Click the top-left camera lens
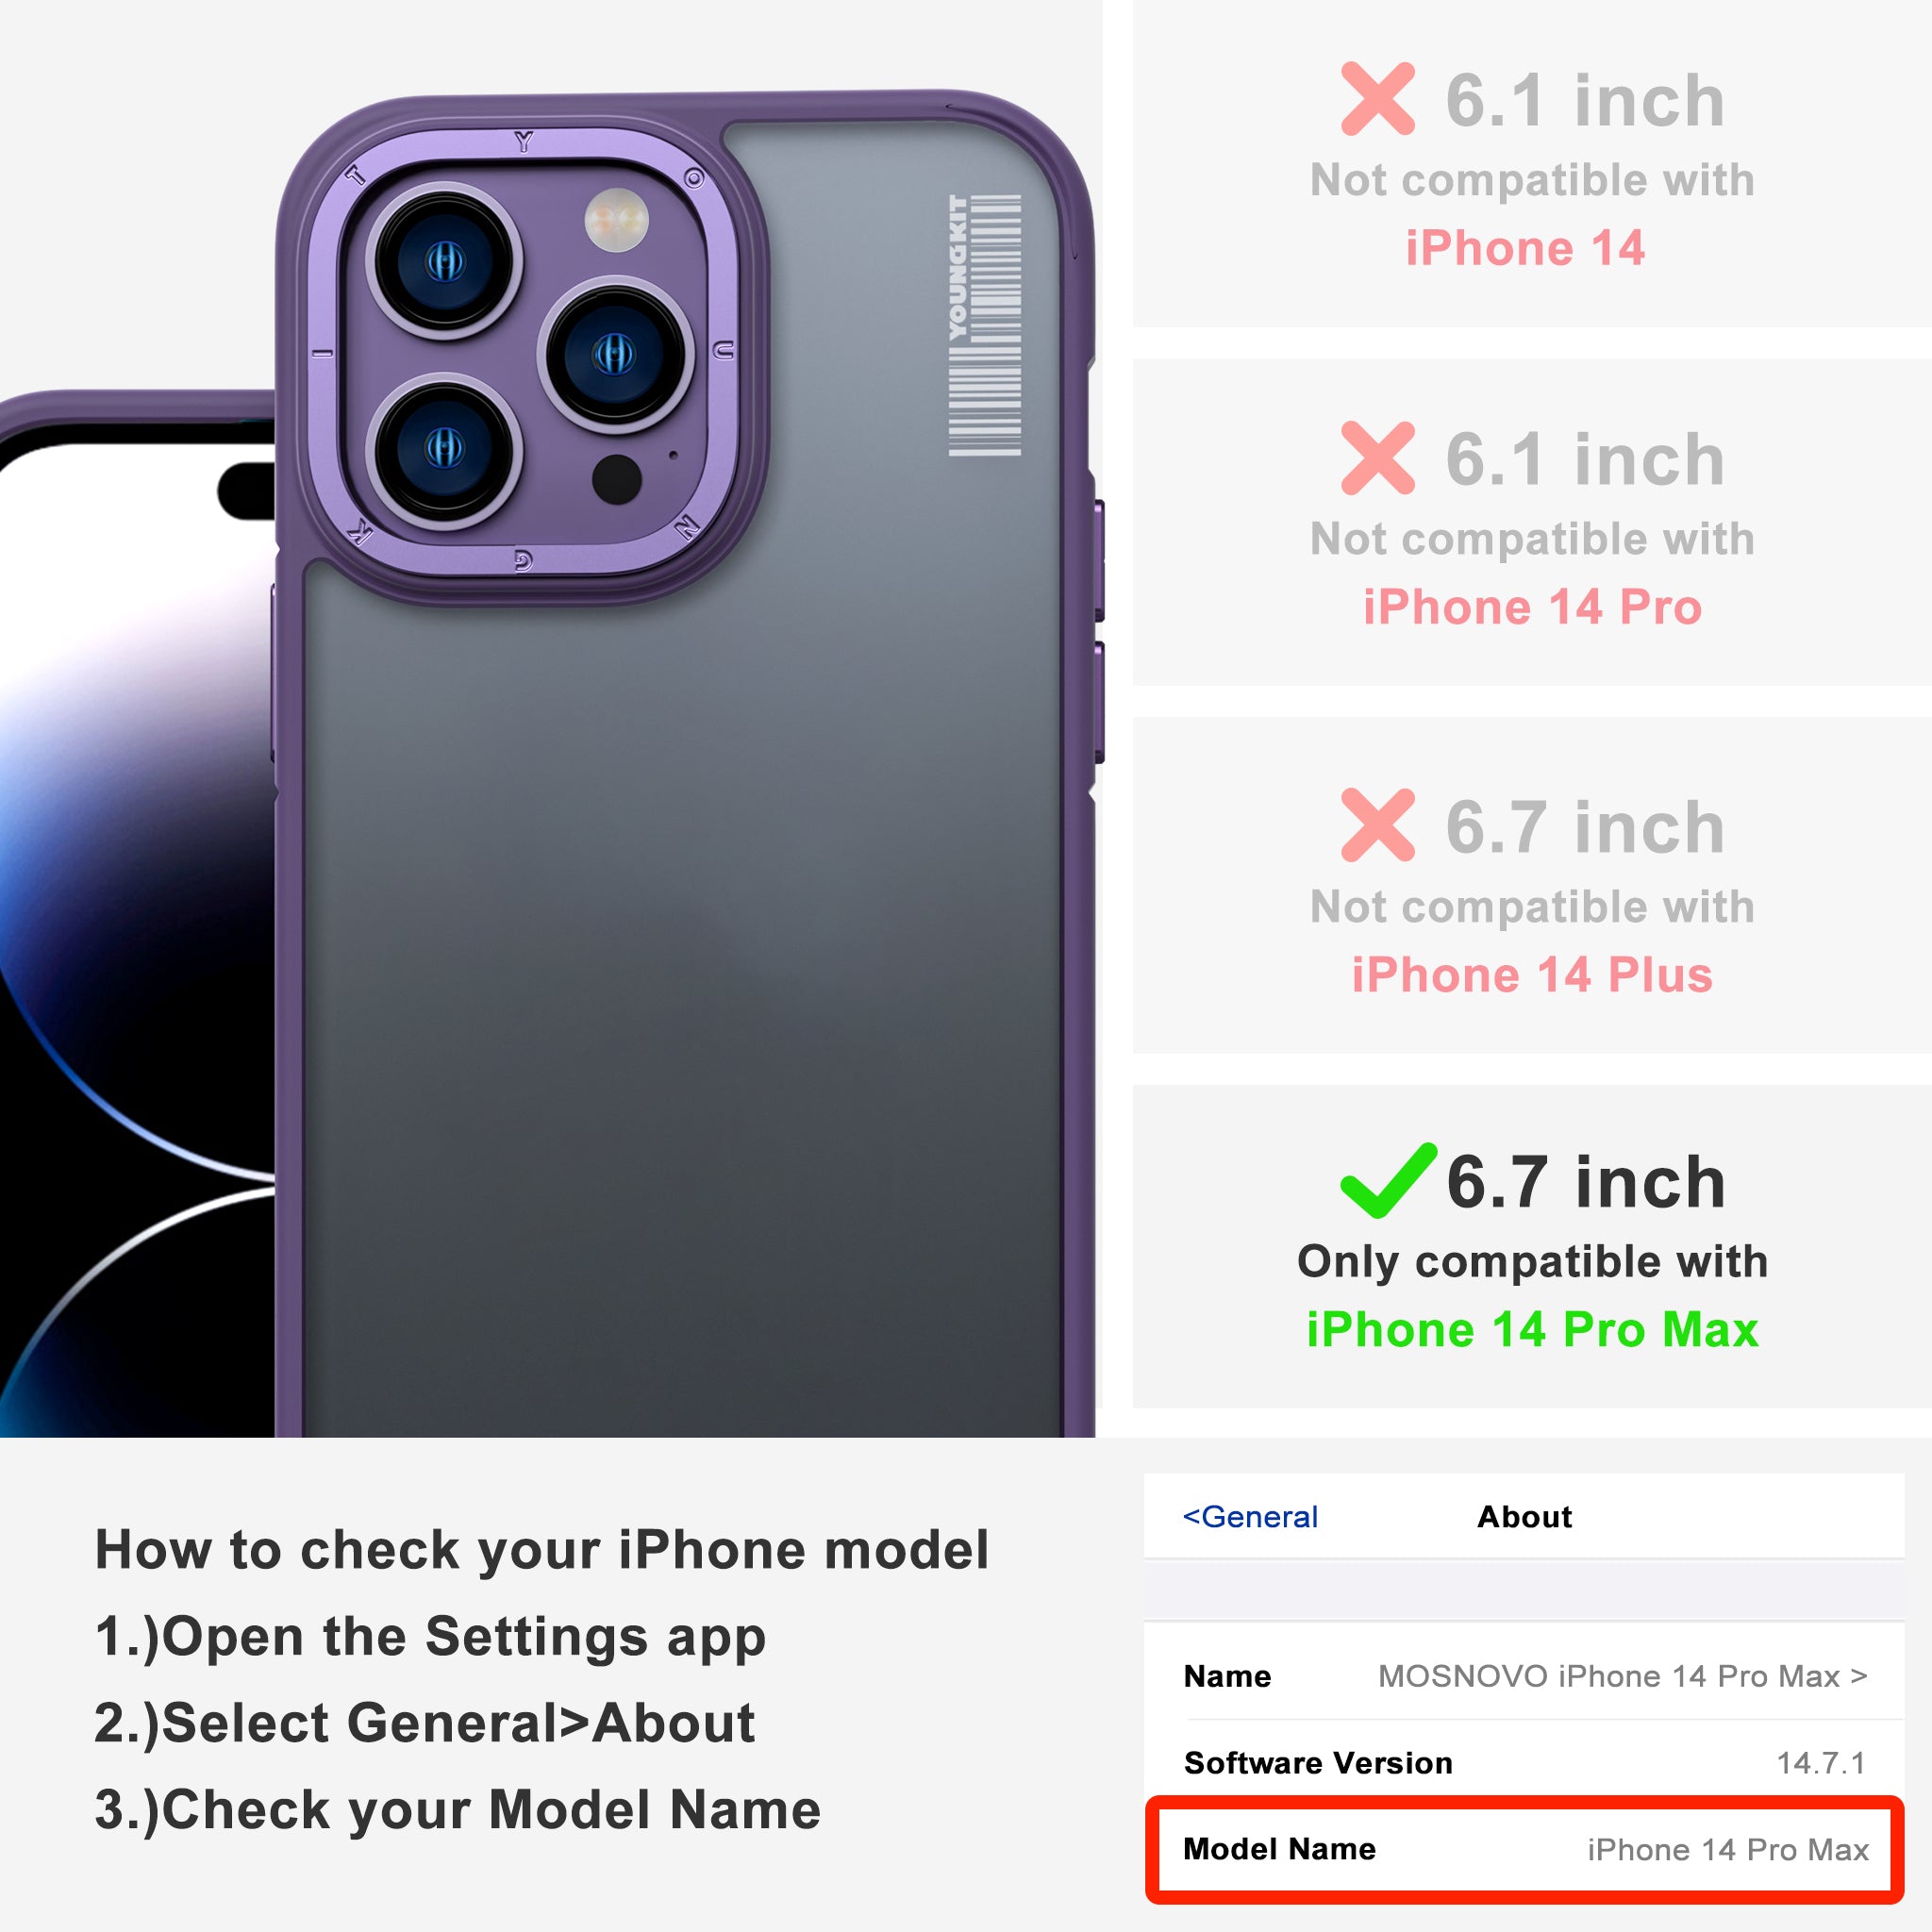Screen dimensions: 1932x1932 [444, 262]
